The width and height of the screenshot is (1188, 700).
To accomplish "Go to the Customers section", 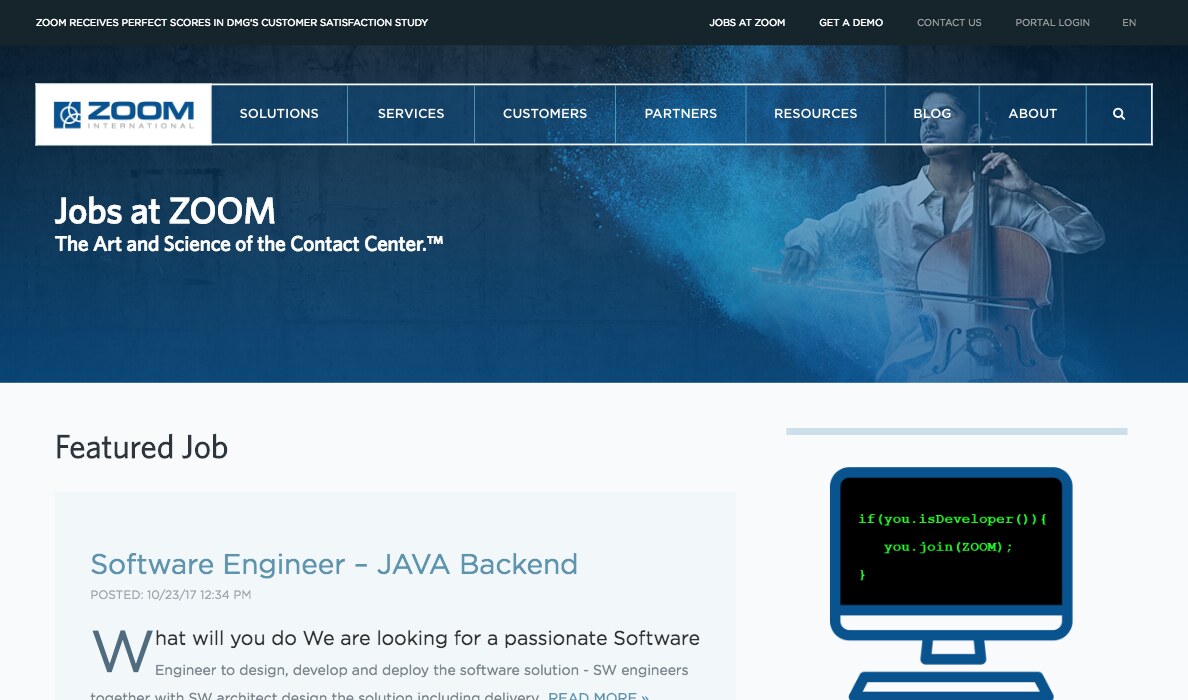I will pos(545,114).
